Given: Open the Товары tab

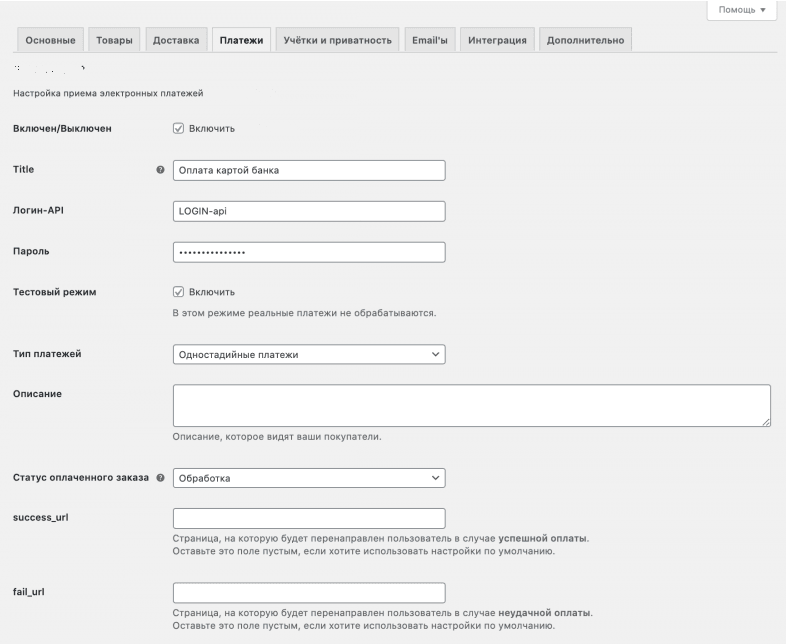Looking at the screenshot, I should coord(114,39).
